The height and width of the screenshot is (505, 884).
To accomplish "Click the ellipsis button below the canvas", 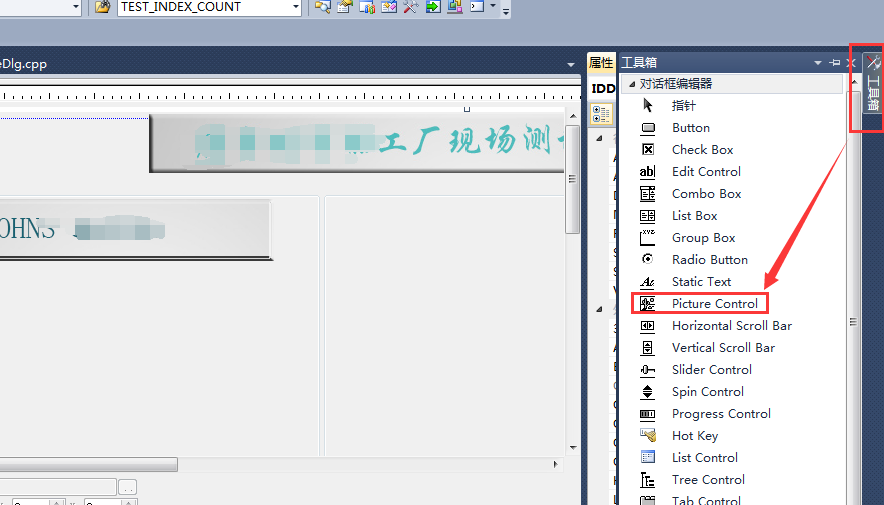I will coord(127,487).
